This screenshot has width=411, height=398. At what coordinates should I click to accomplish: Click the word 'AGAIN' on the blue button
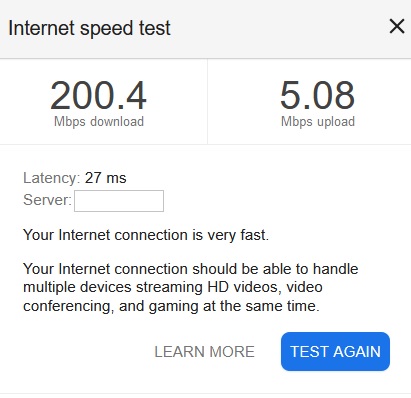click(x=357, y=352)
